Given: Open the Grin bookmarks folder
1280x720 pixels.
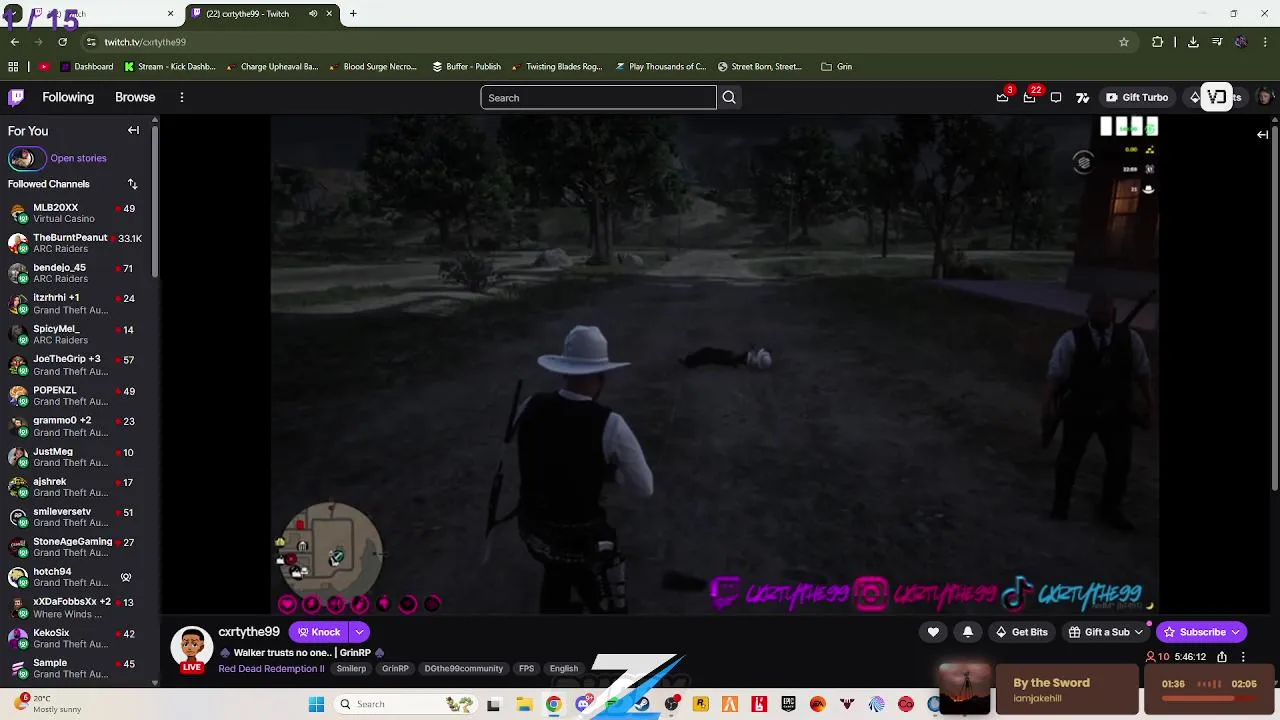Looking at the screenshot, I should coord(837,67).
